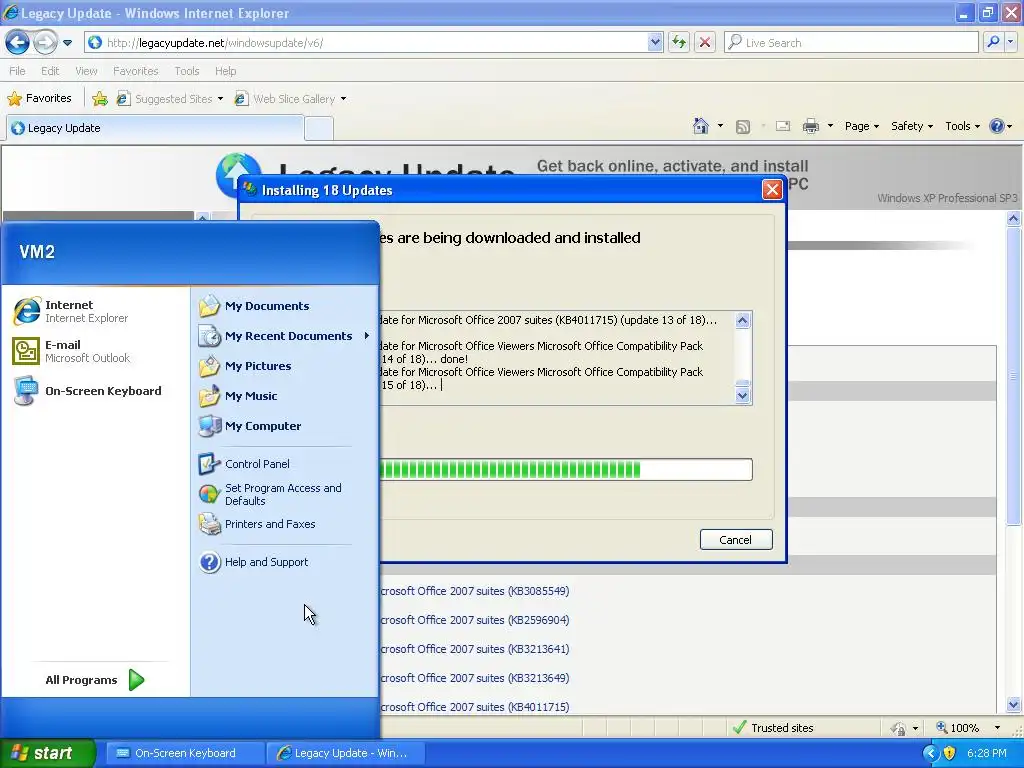Screen dimensions: 1024x768
Task: Expand All Programs list
Action: click(95, 680)
